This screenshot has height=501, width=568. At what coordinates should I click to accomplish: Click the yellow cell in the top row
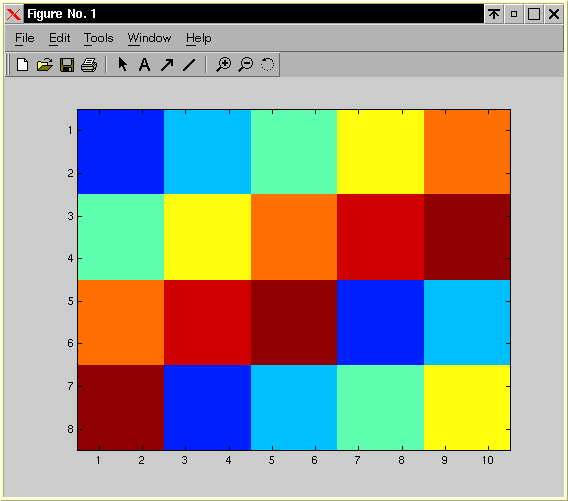tap(380, 152)
